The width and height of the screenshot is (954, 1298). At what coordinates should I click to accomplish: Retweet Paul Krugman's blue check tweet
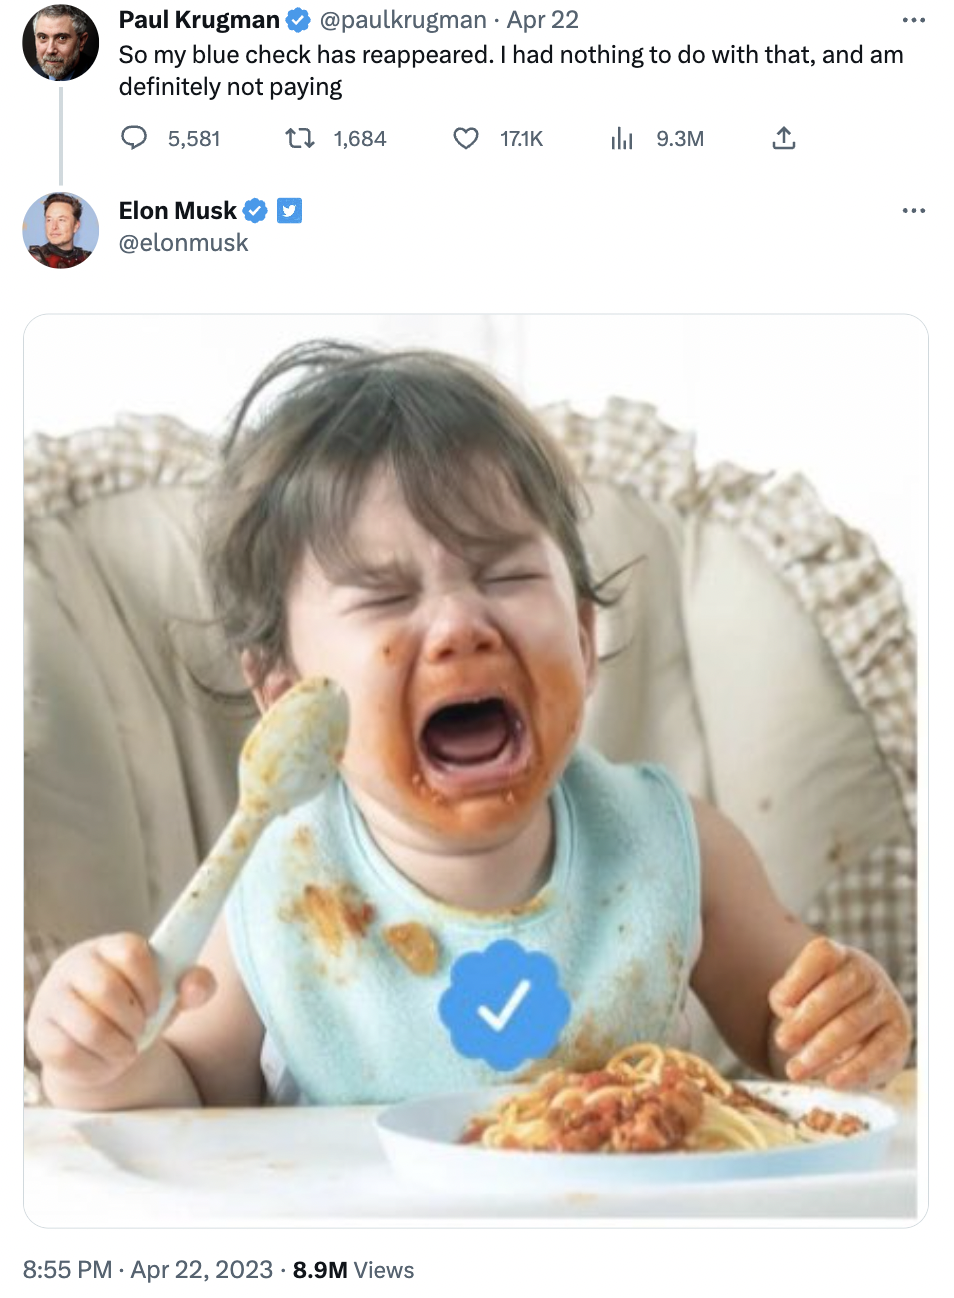click(x=300, y=138)
